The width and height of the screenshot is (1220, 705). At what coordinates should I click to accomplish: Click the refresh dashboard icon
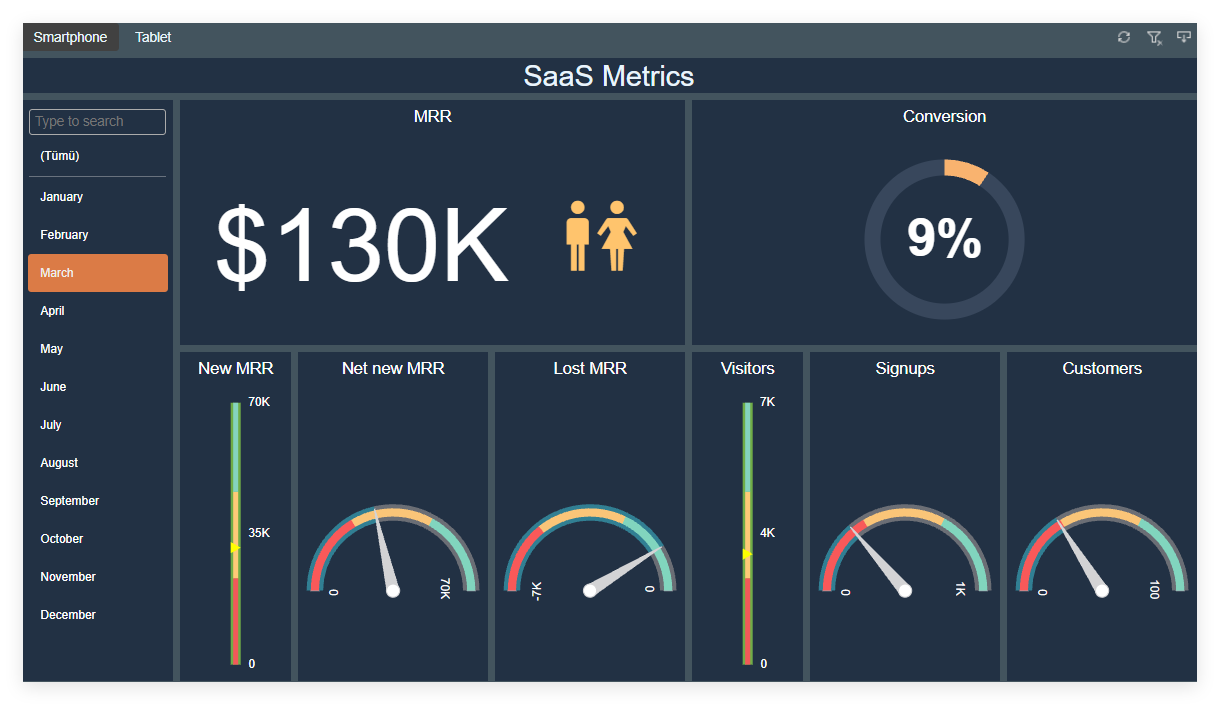click(x=1124, y=37)
